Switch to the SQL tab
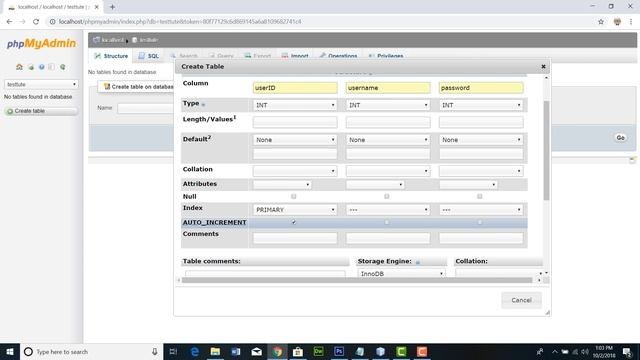Viewport: 640px width, 360px height. tap(149, 56)
